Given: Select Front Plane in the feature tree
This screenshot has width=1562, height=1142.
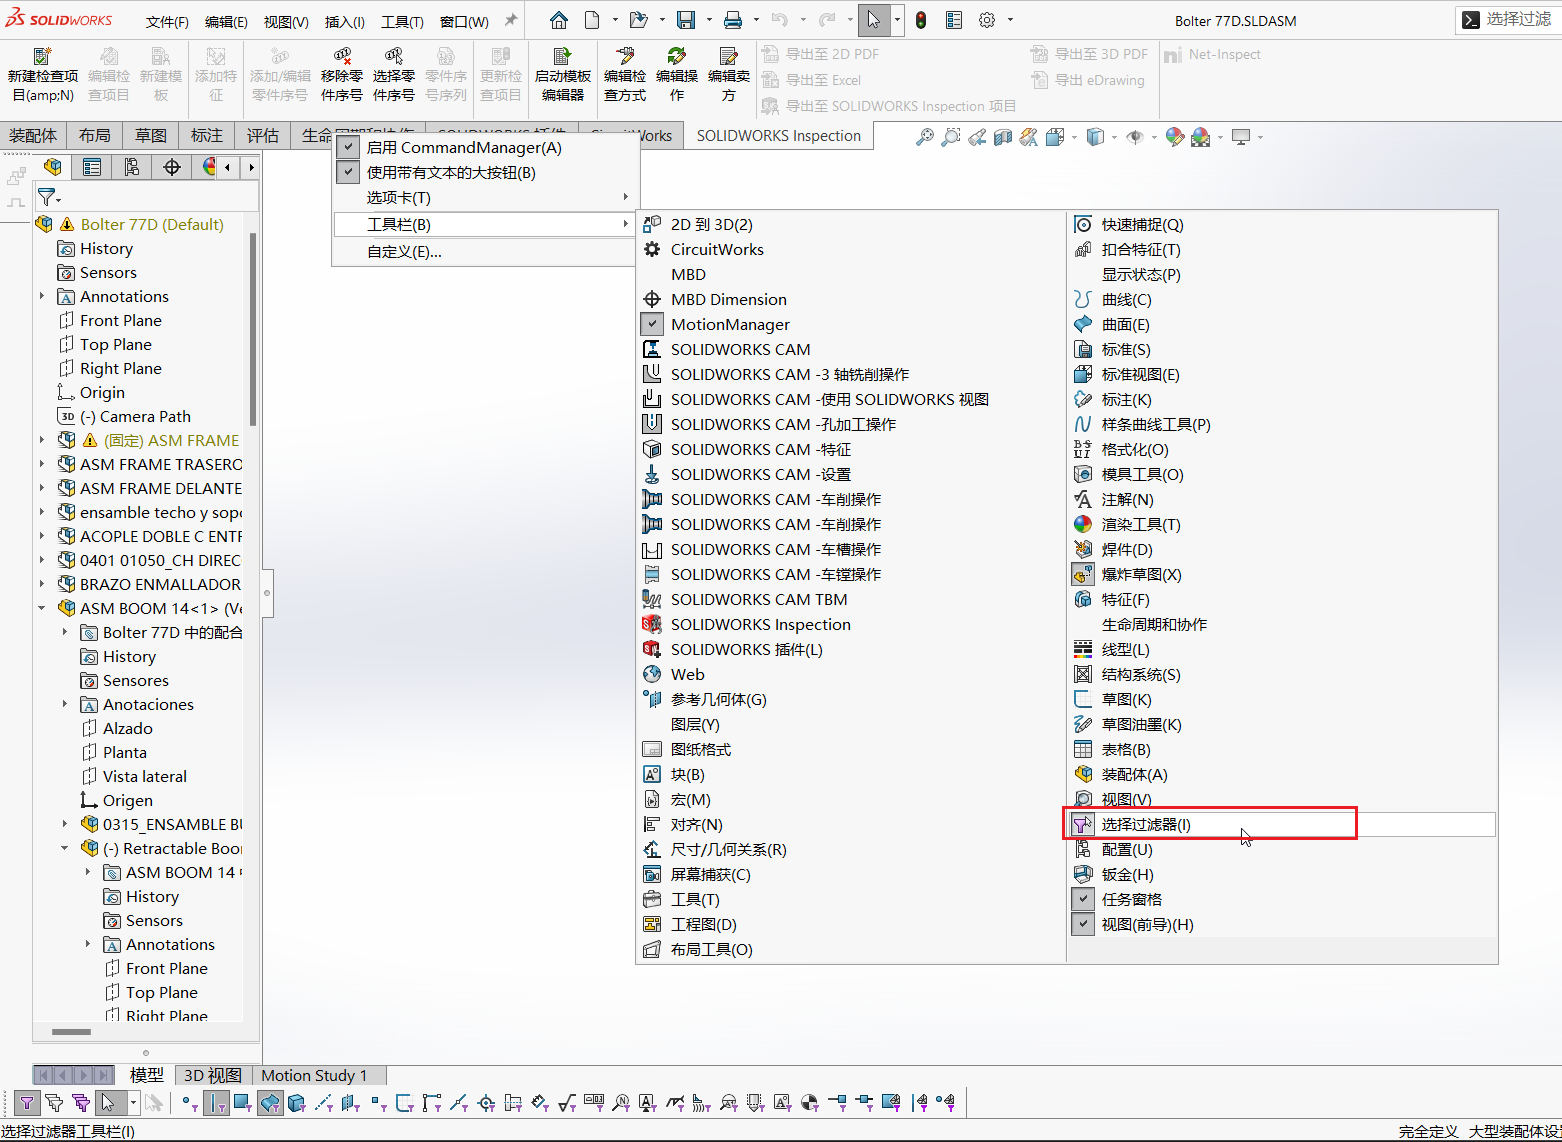Looking at the screenshot, I should 120,320.
